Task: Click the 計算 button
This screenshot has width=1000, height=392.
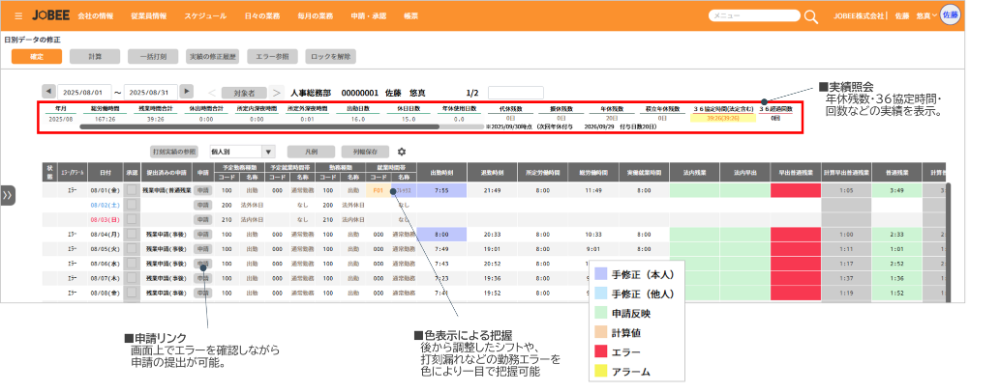Action: (95, 56)
